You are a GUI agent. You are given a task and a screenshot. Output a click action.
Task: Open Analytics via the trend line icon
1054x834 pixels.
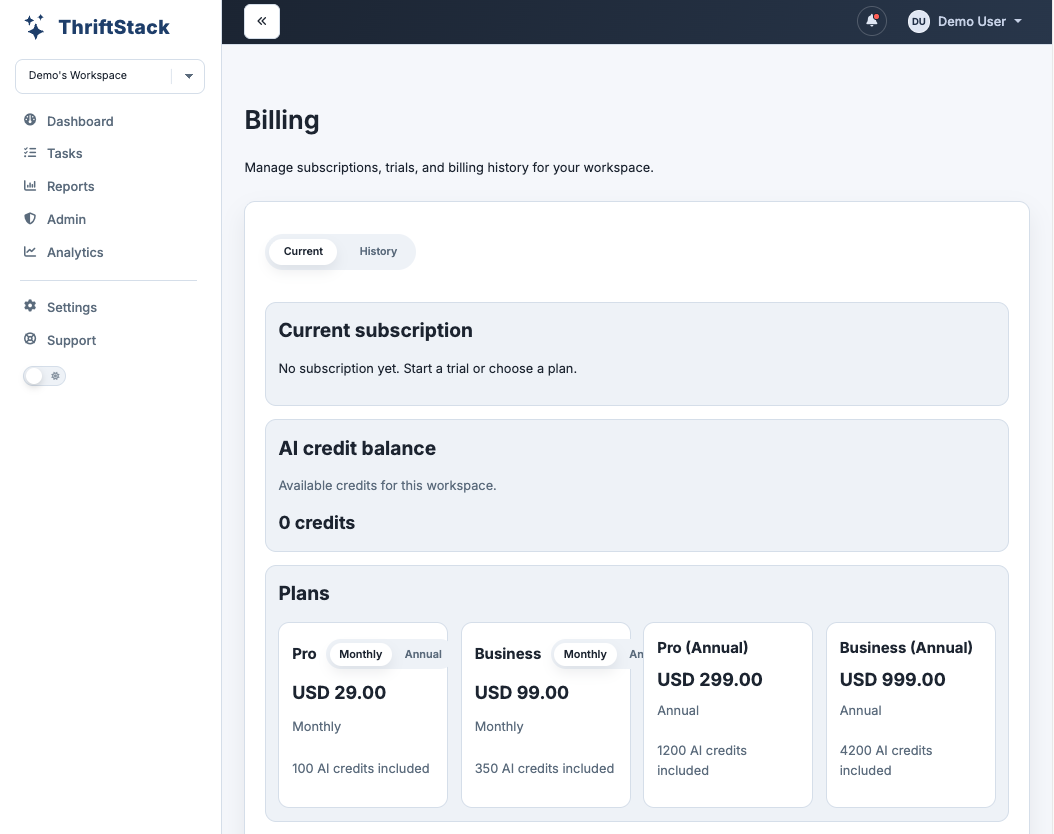tap(29, 252)
